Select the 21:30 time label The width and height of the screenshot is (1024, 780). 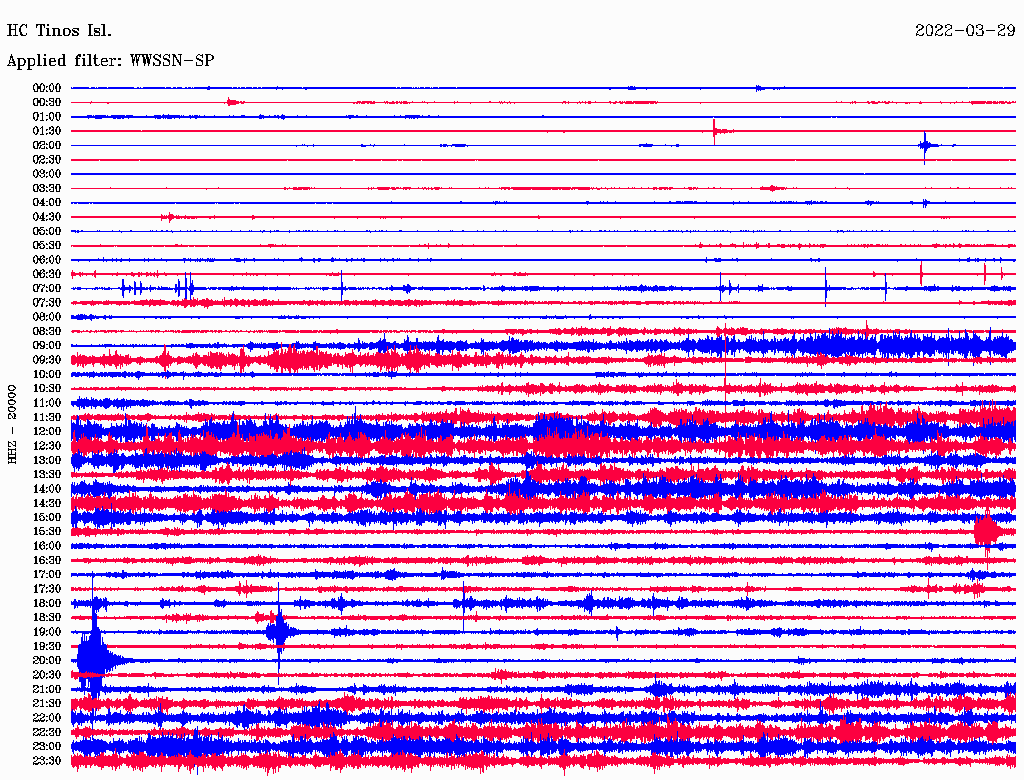tap(47, 704)
